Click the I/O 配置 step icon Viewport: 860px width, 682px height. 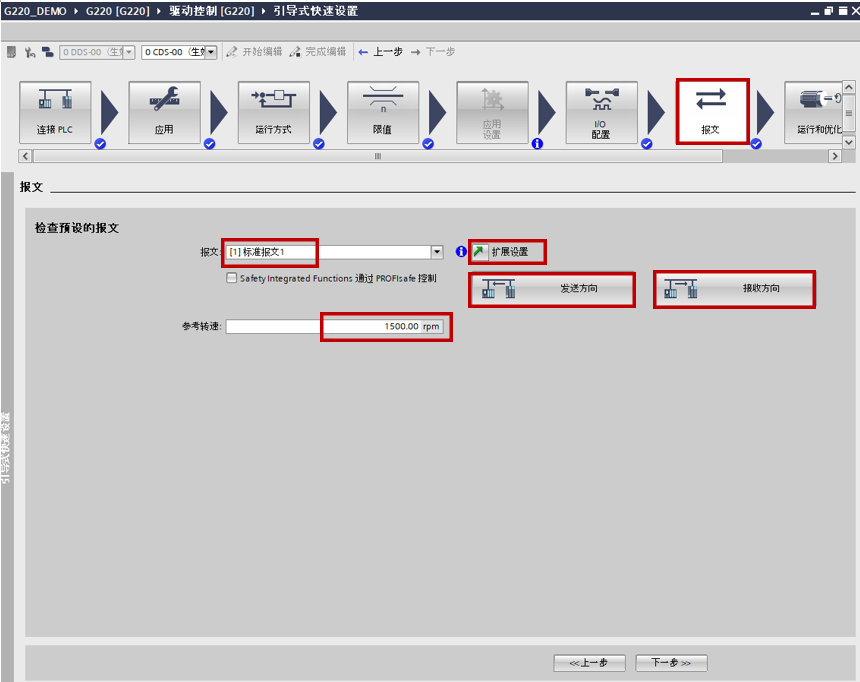click(x=600, y=112)
